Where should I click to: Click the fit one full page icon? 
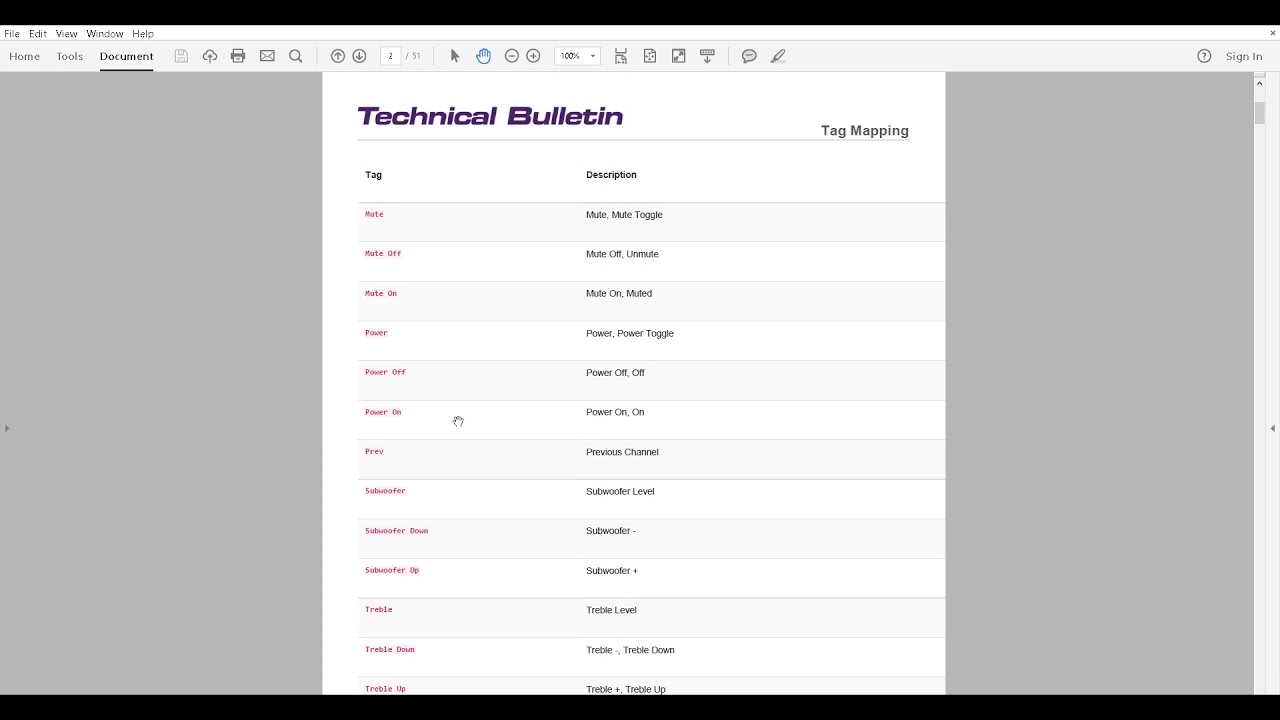[x=650, y=56]
